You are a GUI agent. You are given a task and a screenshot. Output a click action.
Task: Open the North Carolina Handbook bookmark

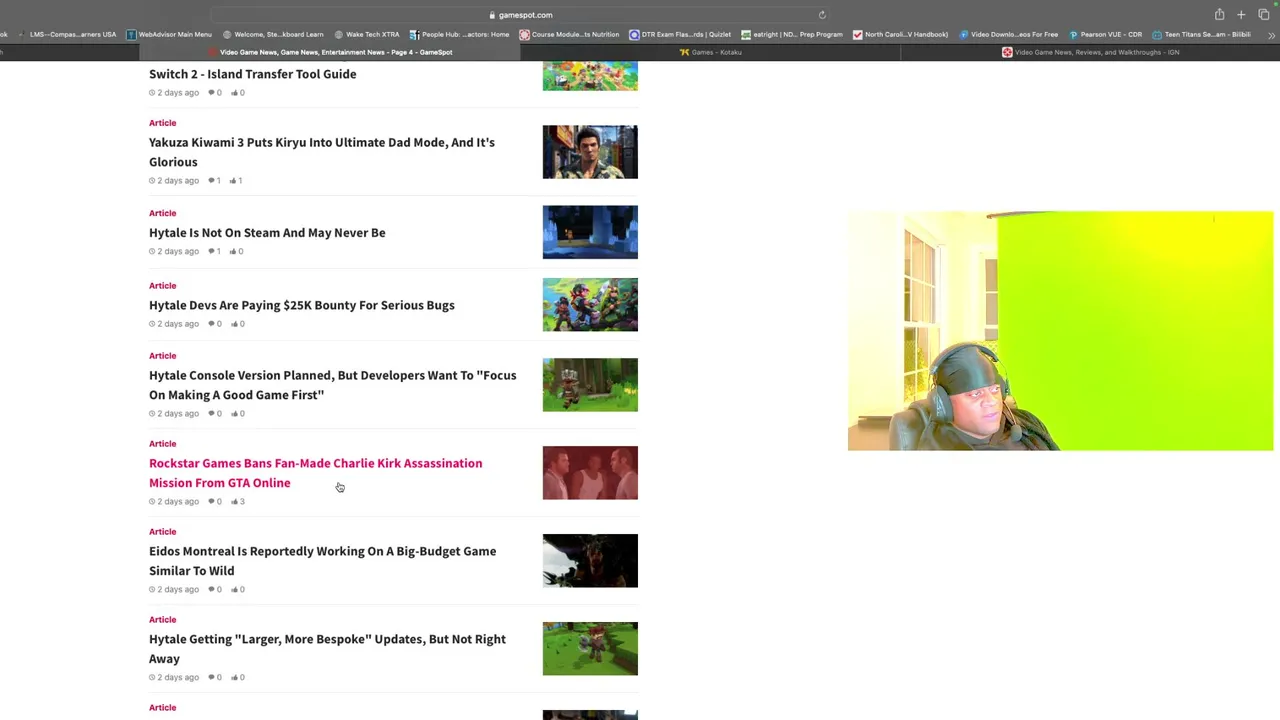pos(900,35)
